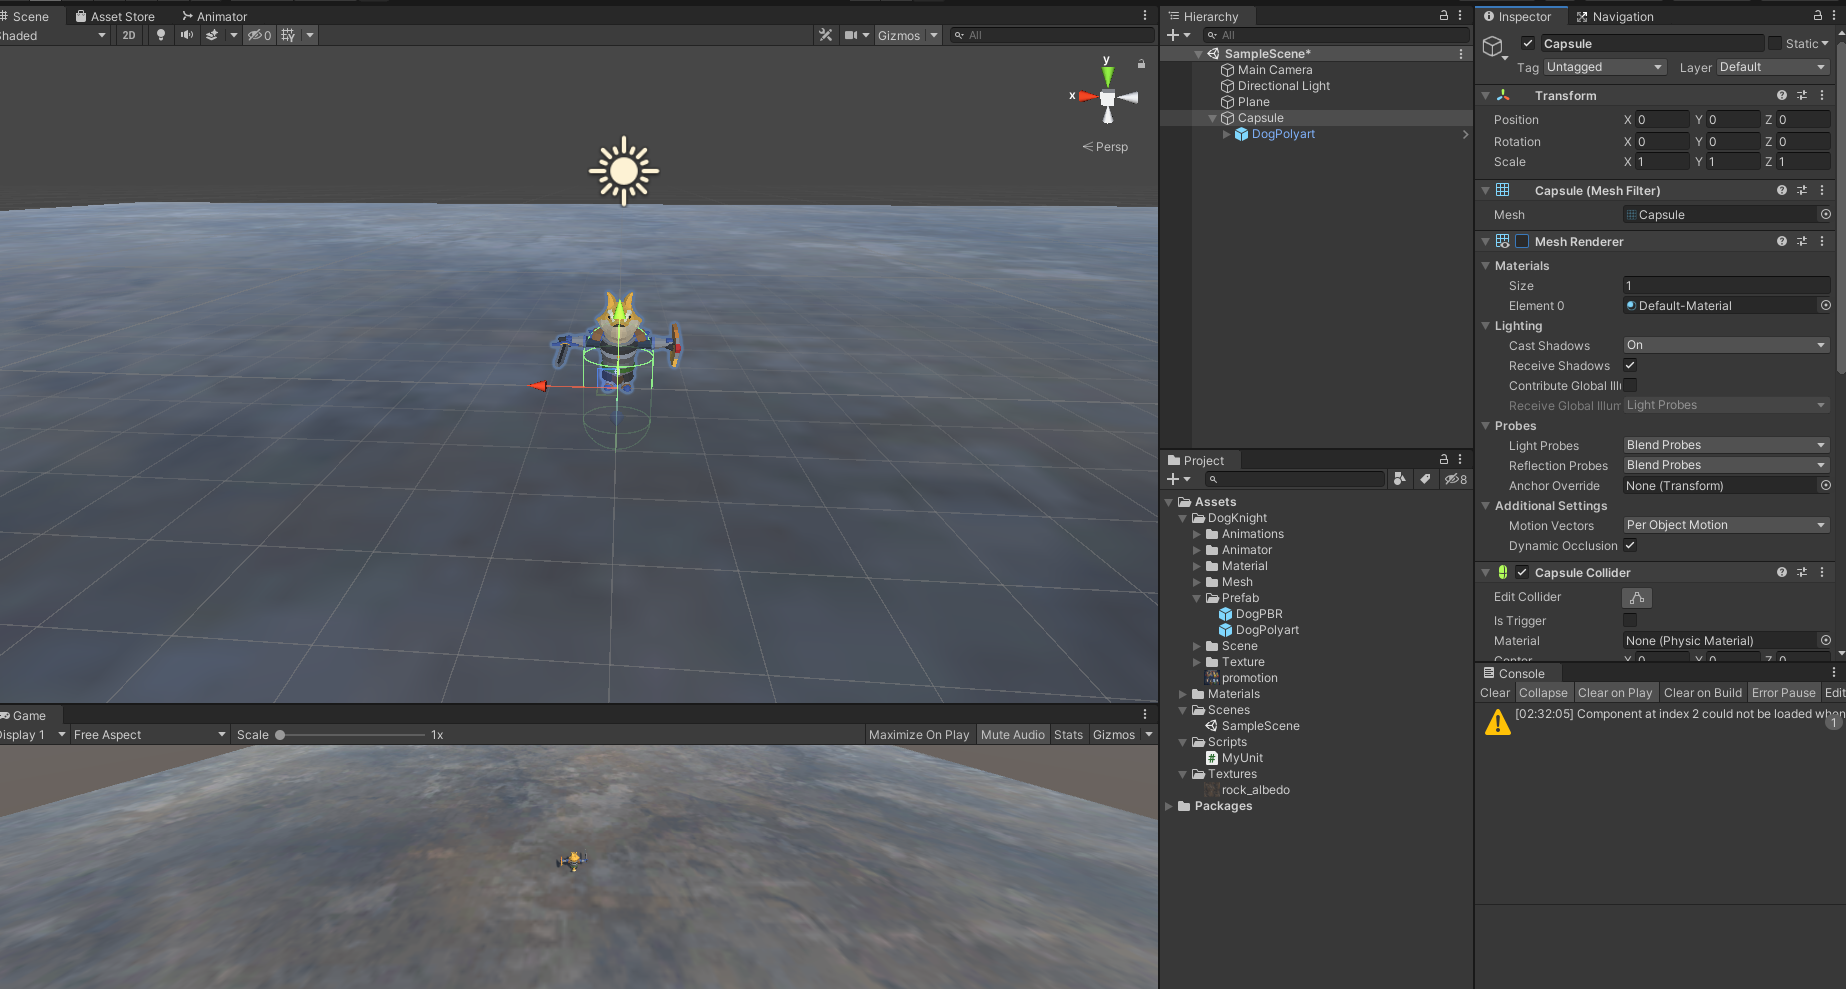This screenshot has width=1846, height=989.
Task: Toggle the Capsule Collider component checkbox
Action: tap(1522, 572)
